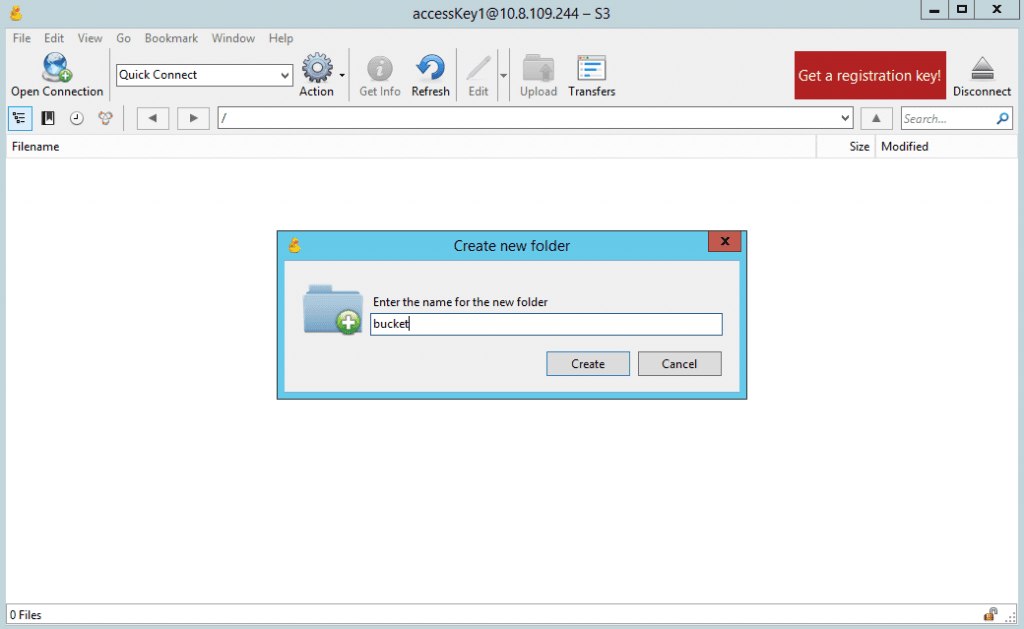Open the Go menu
The height and width of the screenshot is (629, 1024).
[x=124, y=38]
